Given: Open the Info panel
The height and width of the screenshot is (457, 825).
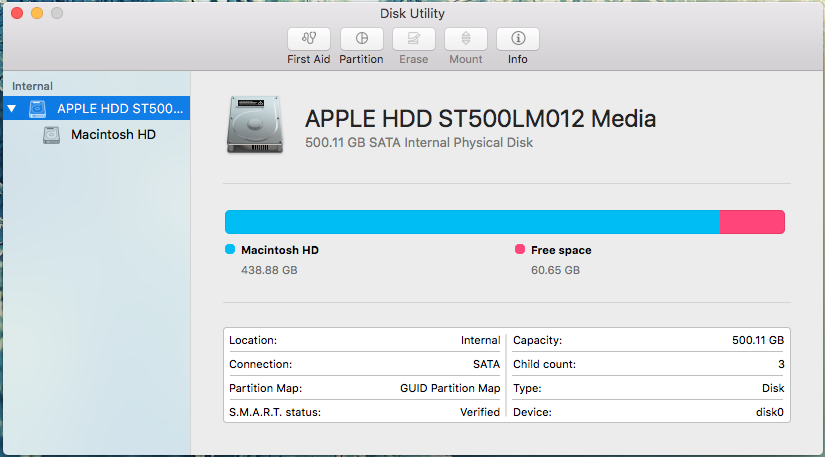Looking at the screenshot, I should (x=518, y=39).
